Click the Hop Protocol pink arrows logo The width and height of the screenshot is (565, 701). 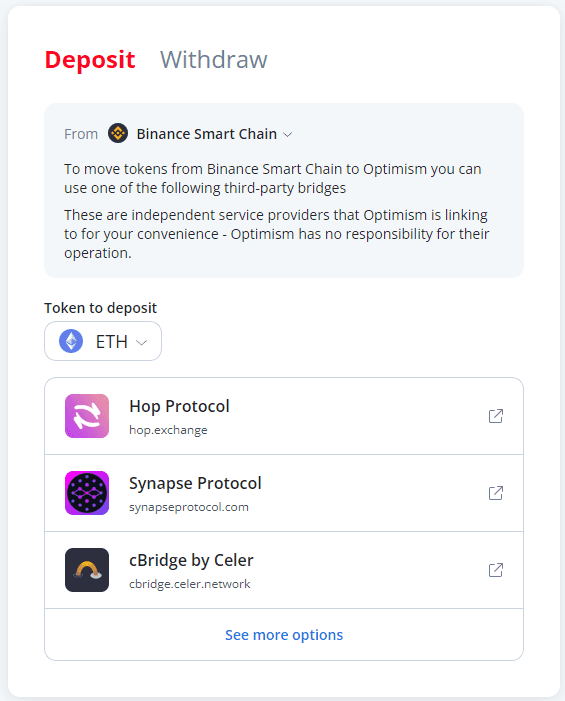tap(87, 416)
